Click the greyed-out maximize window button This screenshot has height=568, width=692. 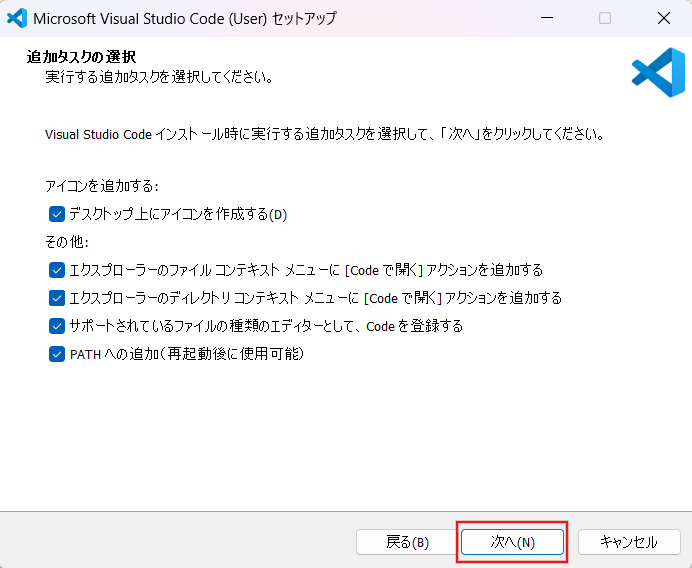pos(604,18)
